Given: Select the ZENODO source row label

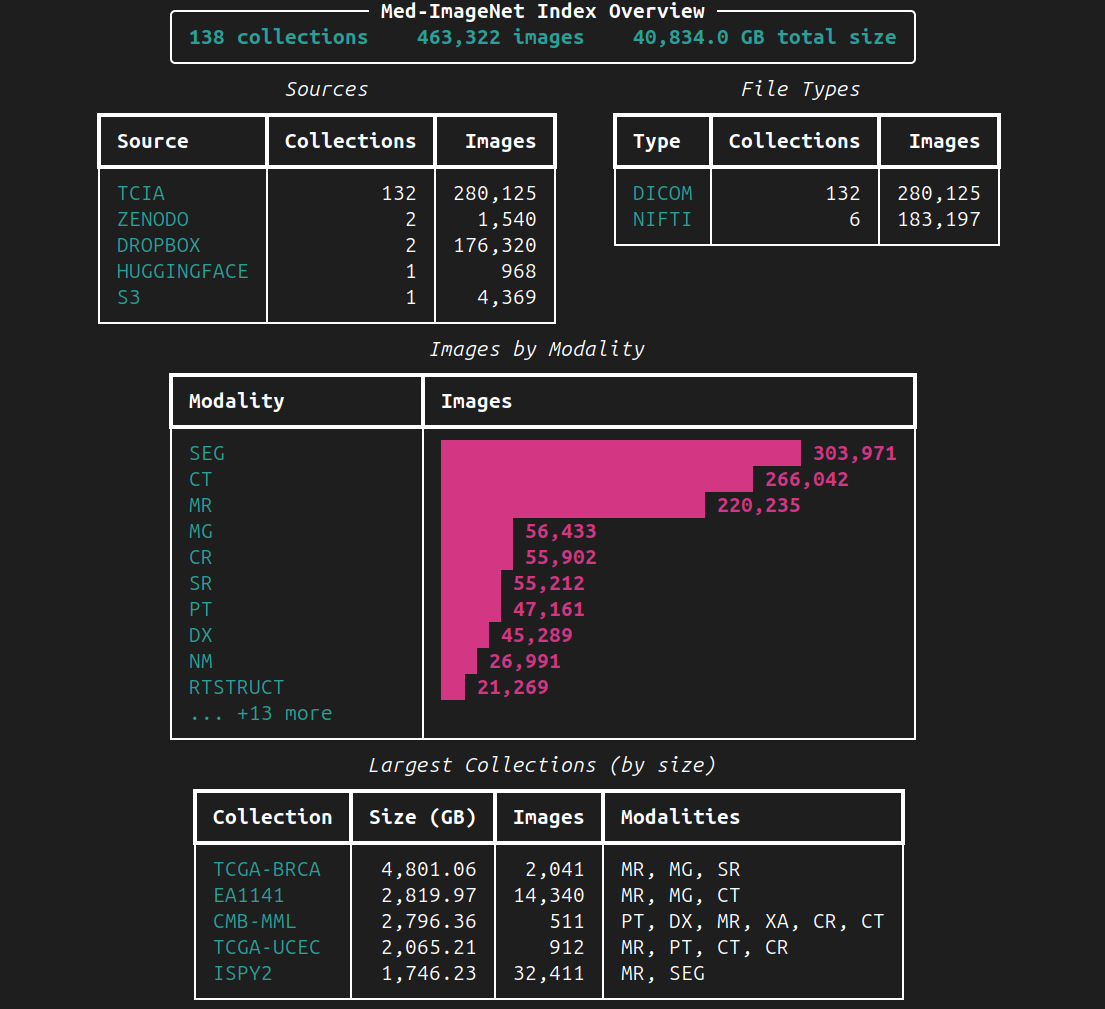Looking at the screenshot, I should coord(153,219).
